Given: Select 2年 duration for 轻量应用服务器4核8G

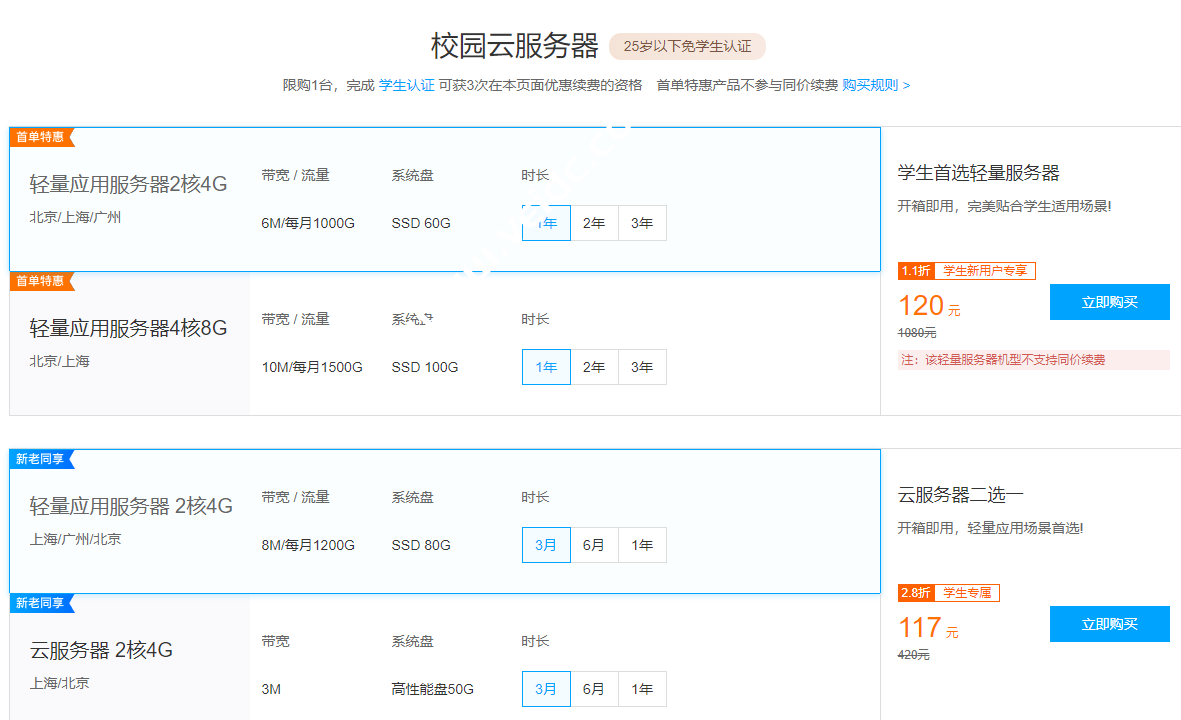Looking at the screenshot, I should click(x=594, y=366).
